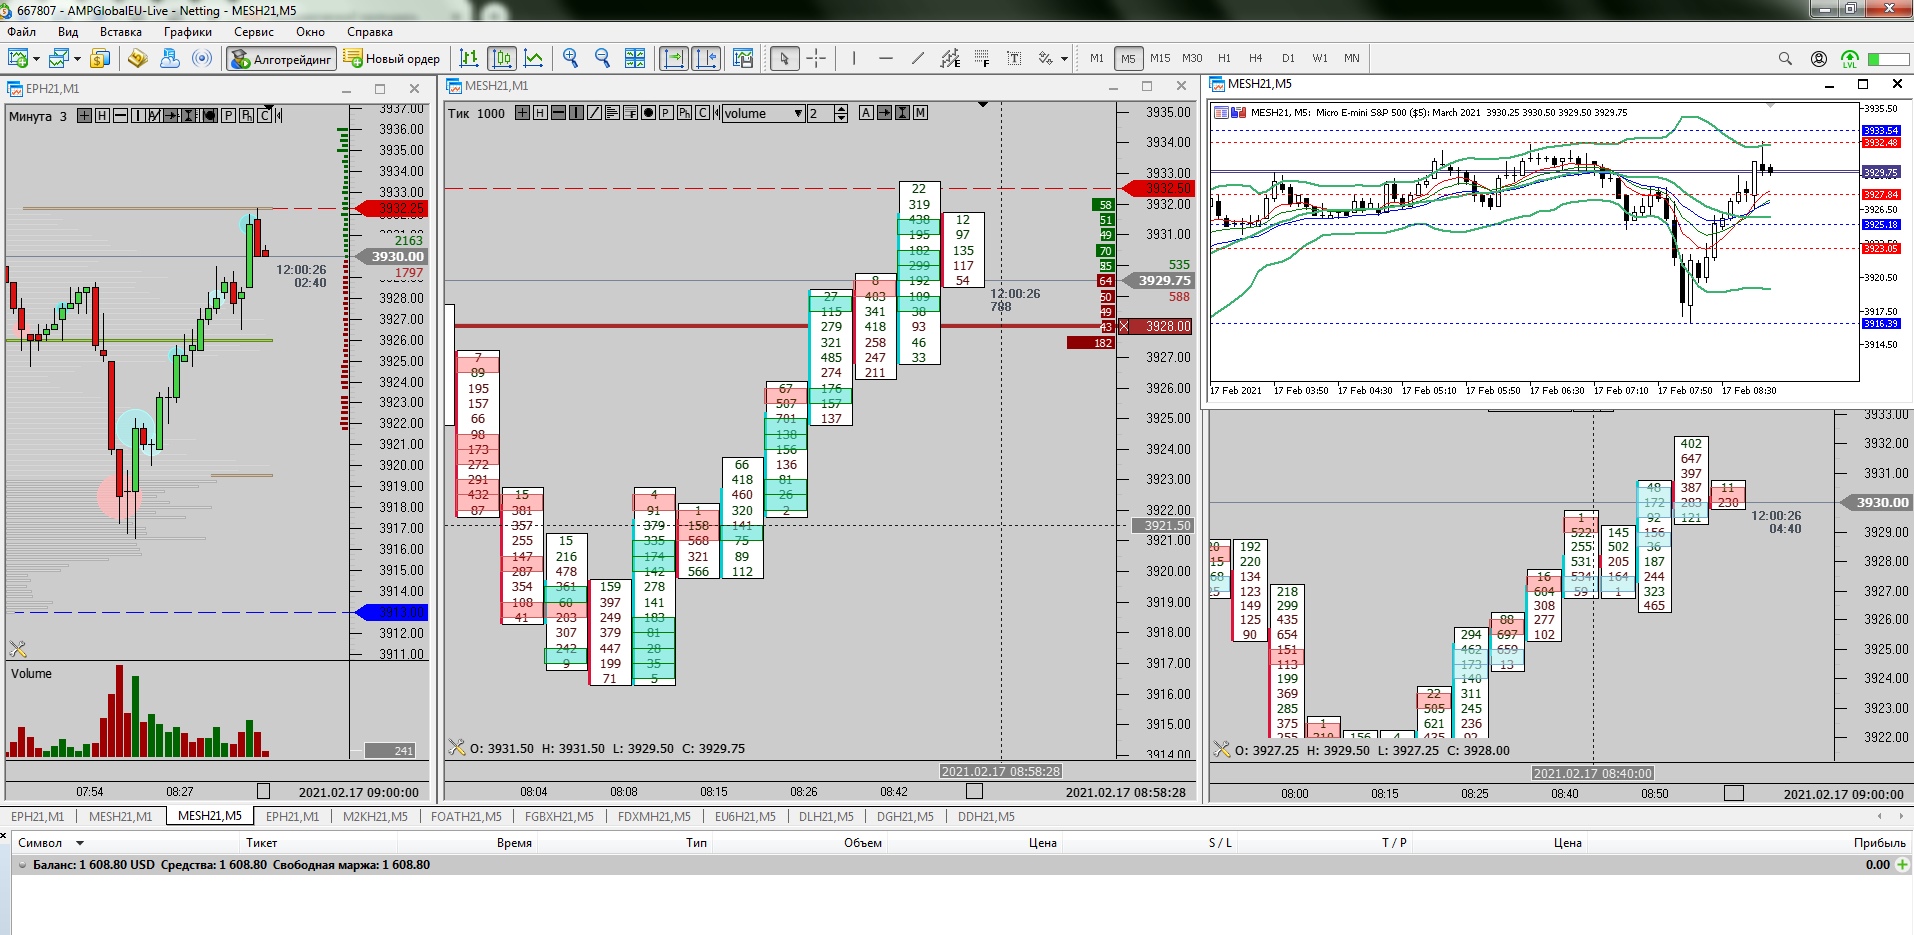Screen dimensions: 1914x935
Task: Expand the profiles dropdown arrow
Action: [x=78, y=58]
